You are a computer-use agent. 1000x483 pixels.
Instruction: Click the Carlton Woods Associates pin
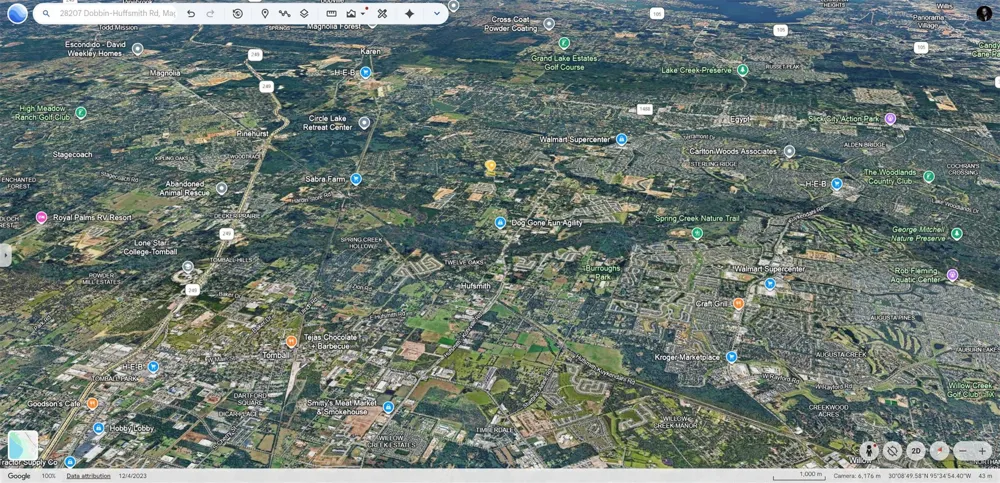tap(789, 151)
